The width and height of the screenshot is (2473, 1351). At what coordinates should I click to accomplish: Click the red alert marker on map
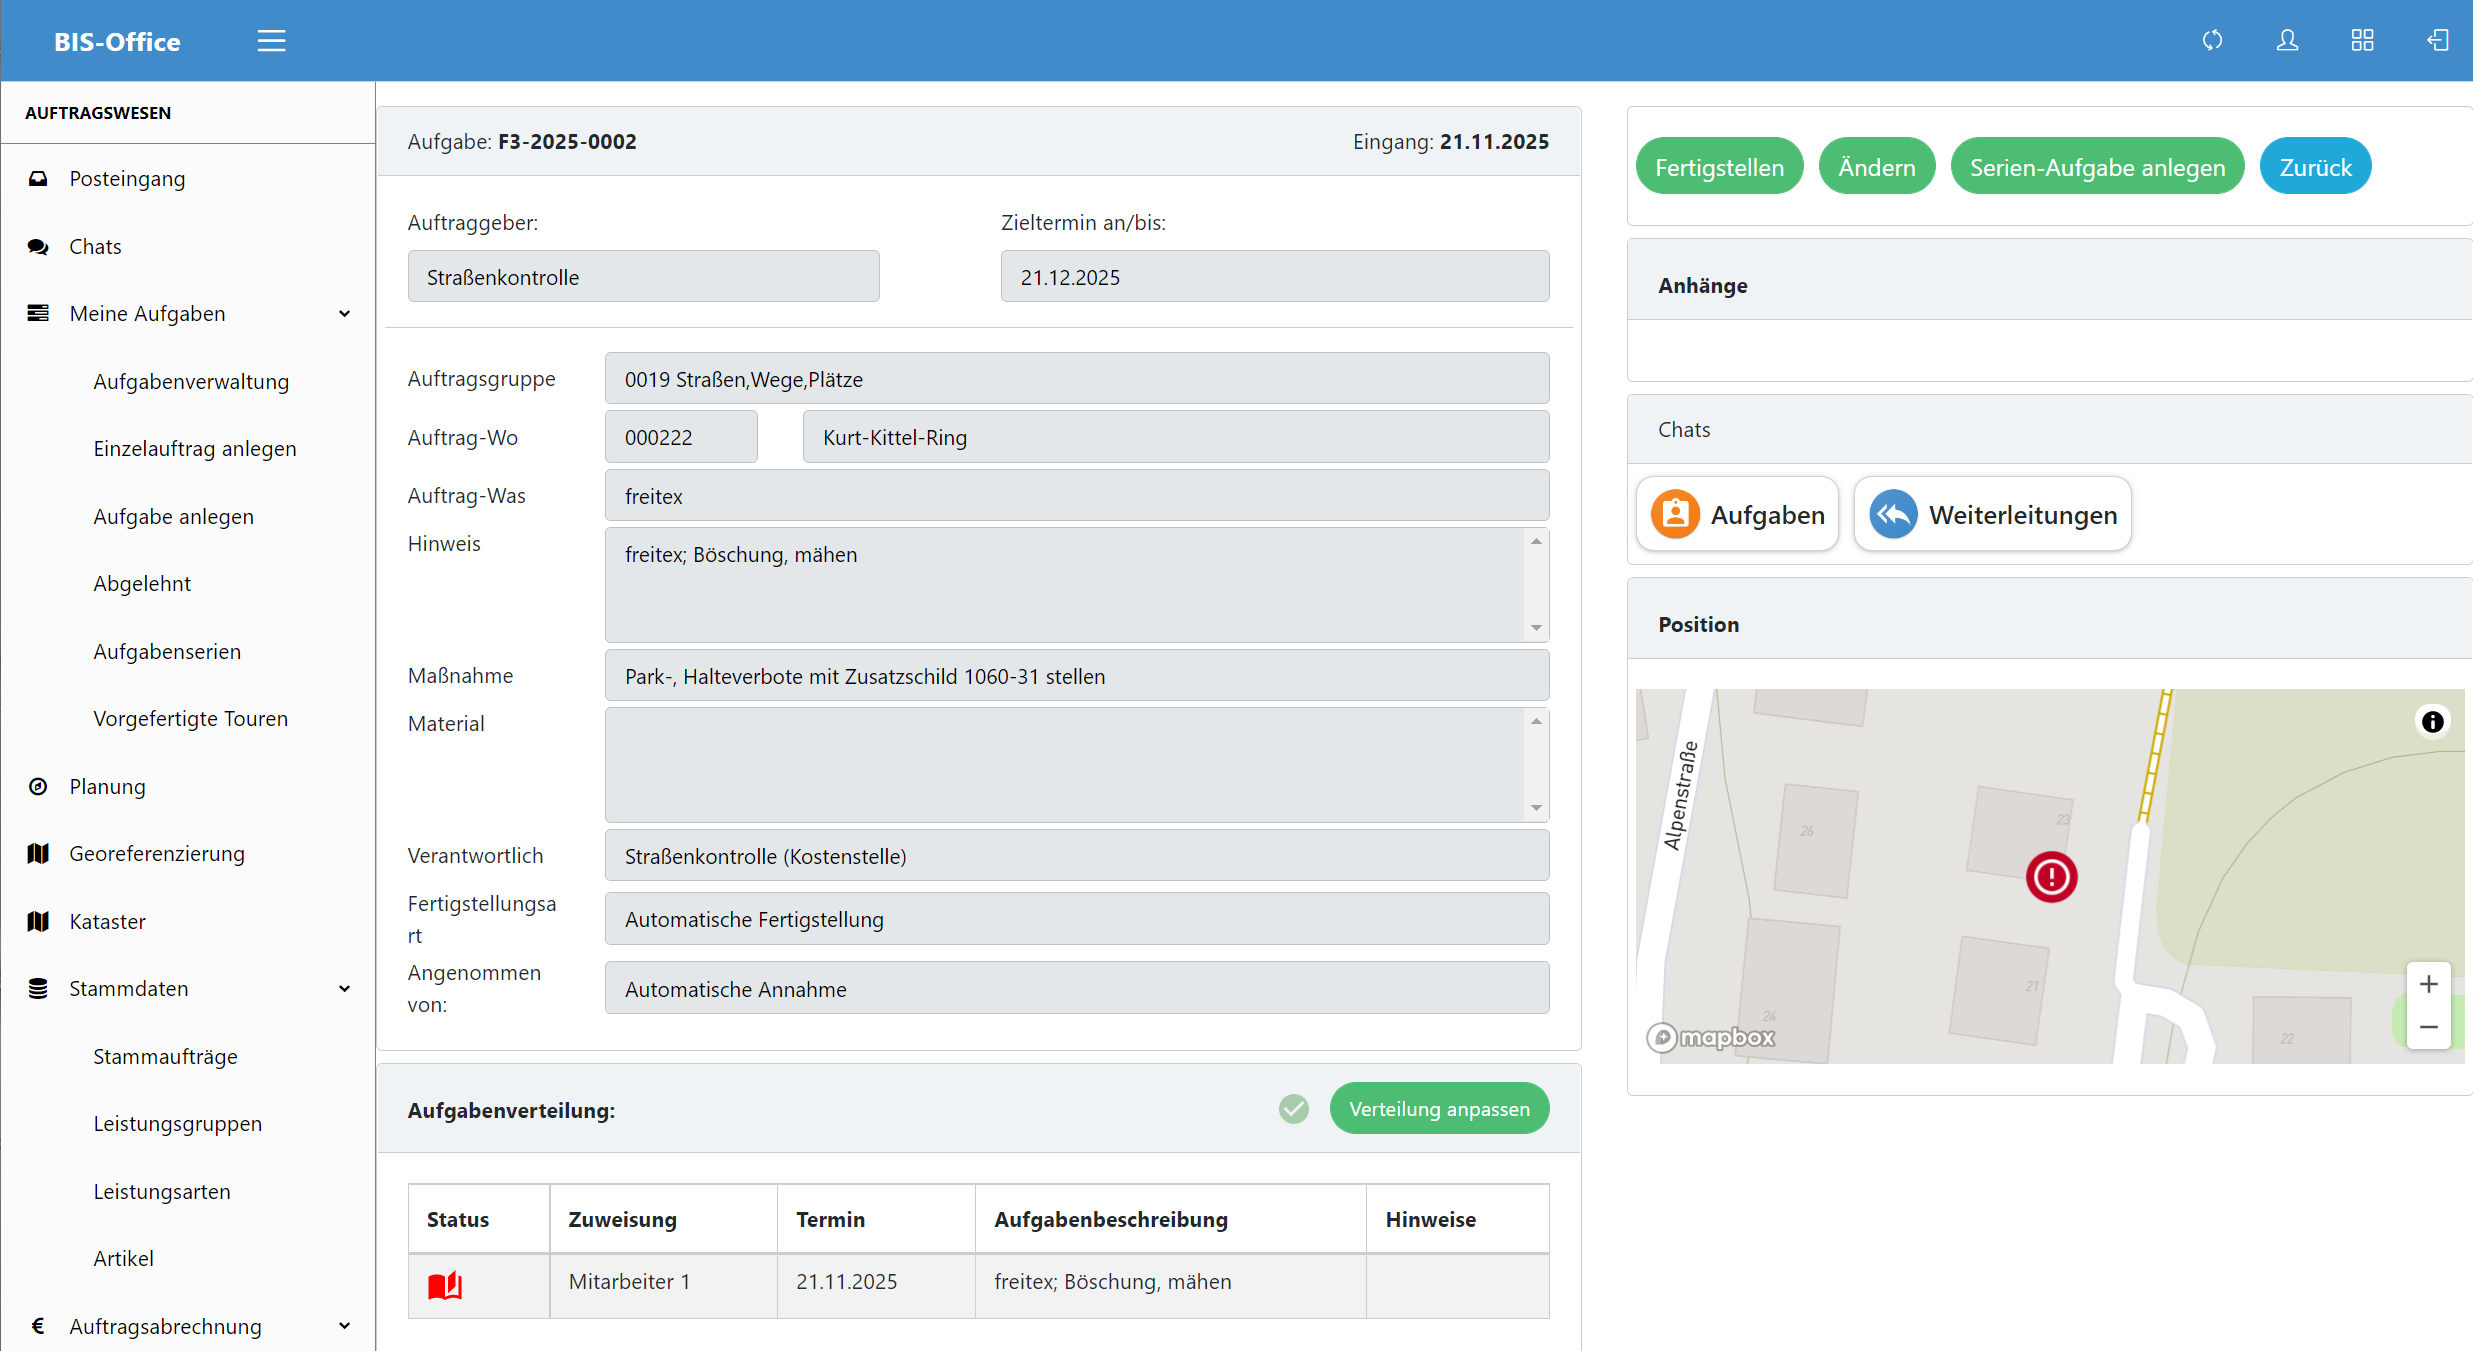click(2051, 877)
